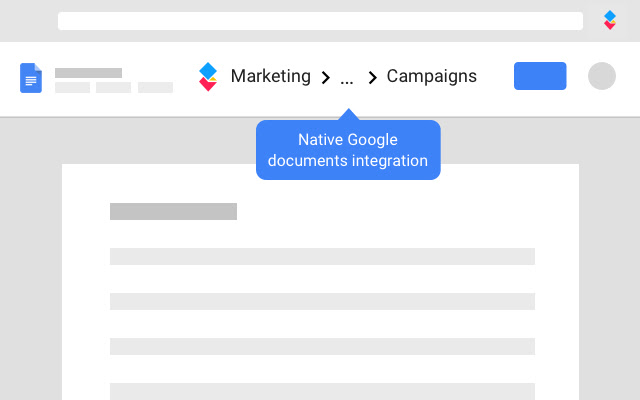Click the extension icon in browser toolbar
Screen dimensions: 640x400
pos(610,20)
